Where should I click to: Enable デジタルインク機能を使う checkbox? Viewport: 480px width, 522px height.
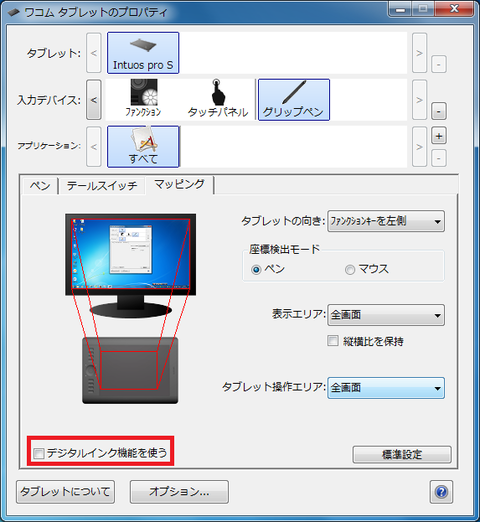click(x=39, y=453)
